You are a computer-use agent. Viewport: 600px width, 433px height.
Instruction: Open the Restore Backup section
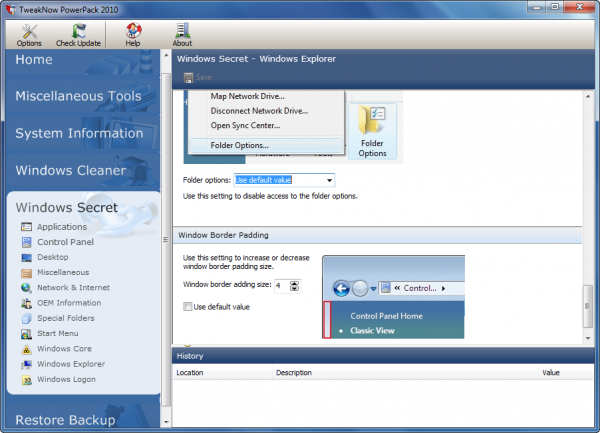pos(65,420)
